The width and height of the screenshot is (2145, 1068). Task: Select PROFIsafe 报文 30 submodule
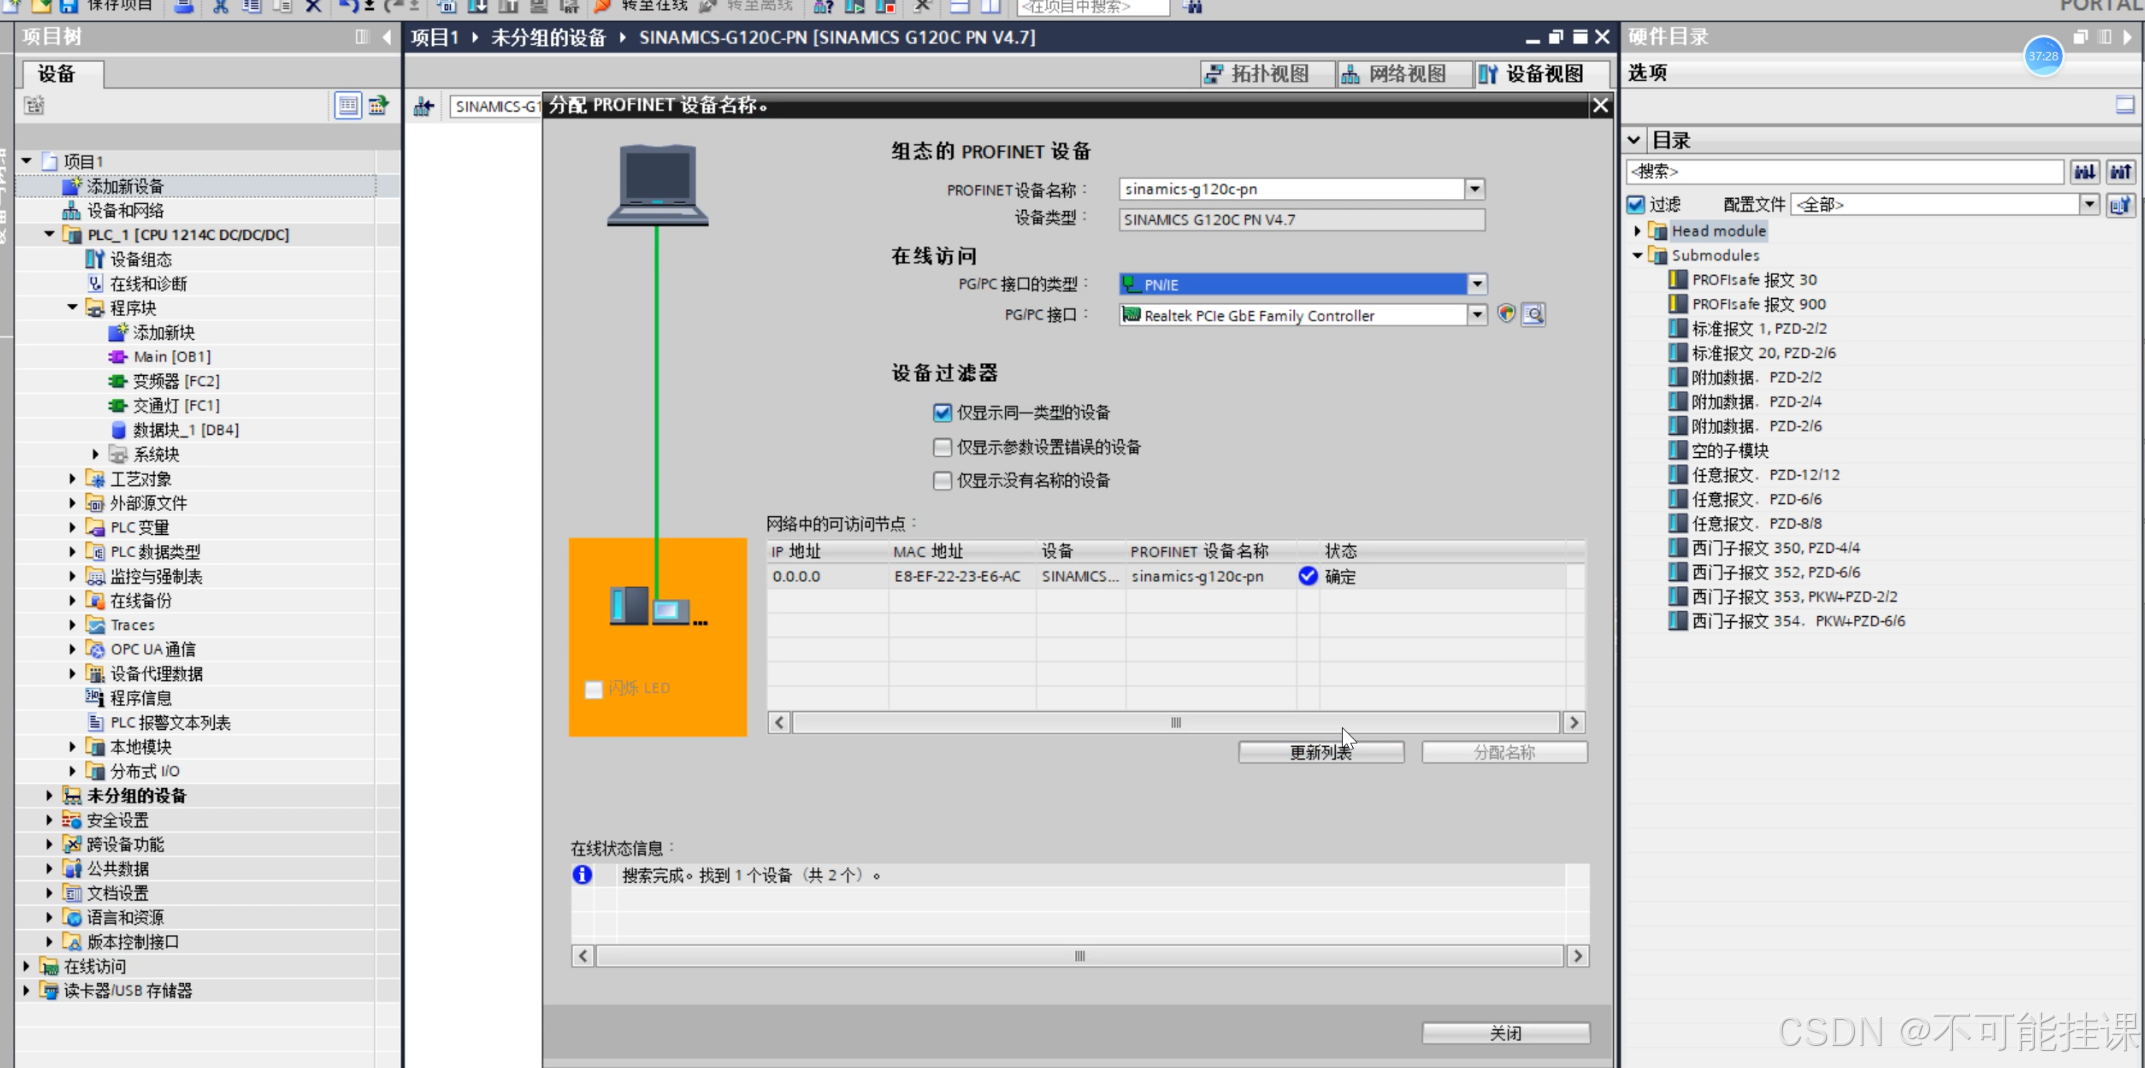[1754, 280]
